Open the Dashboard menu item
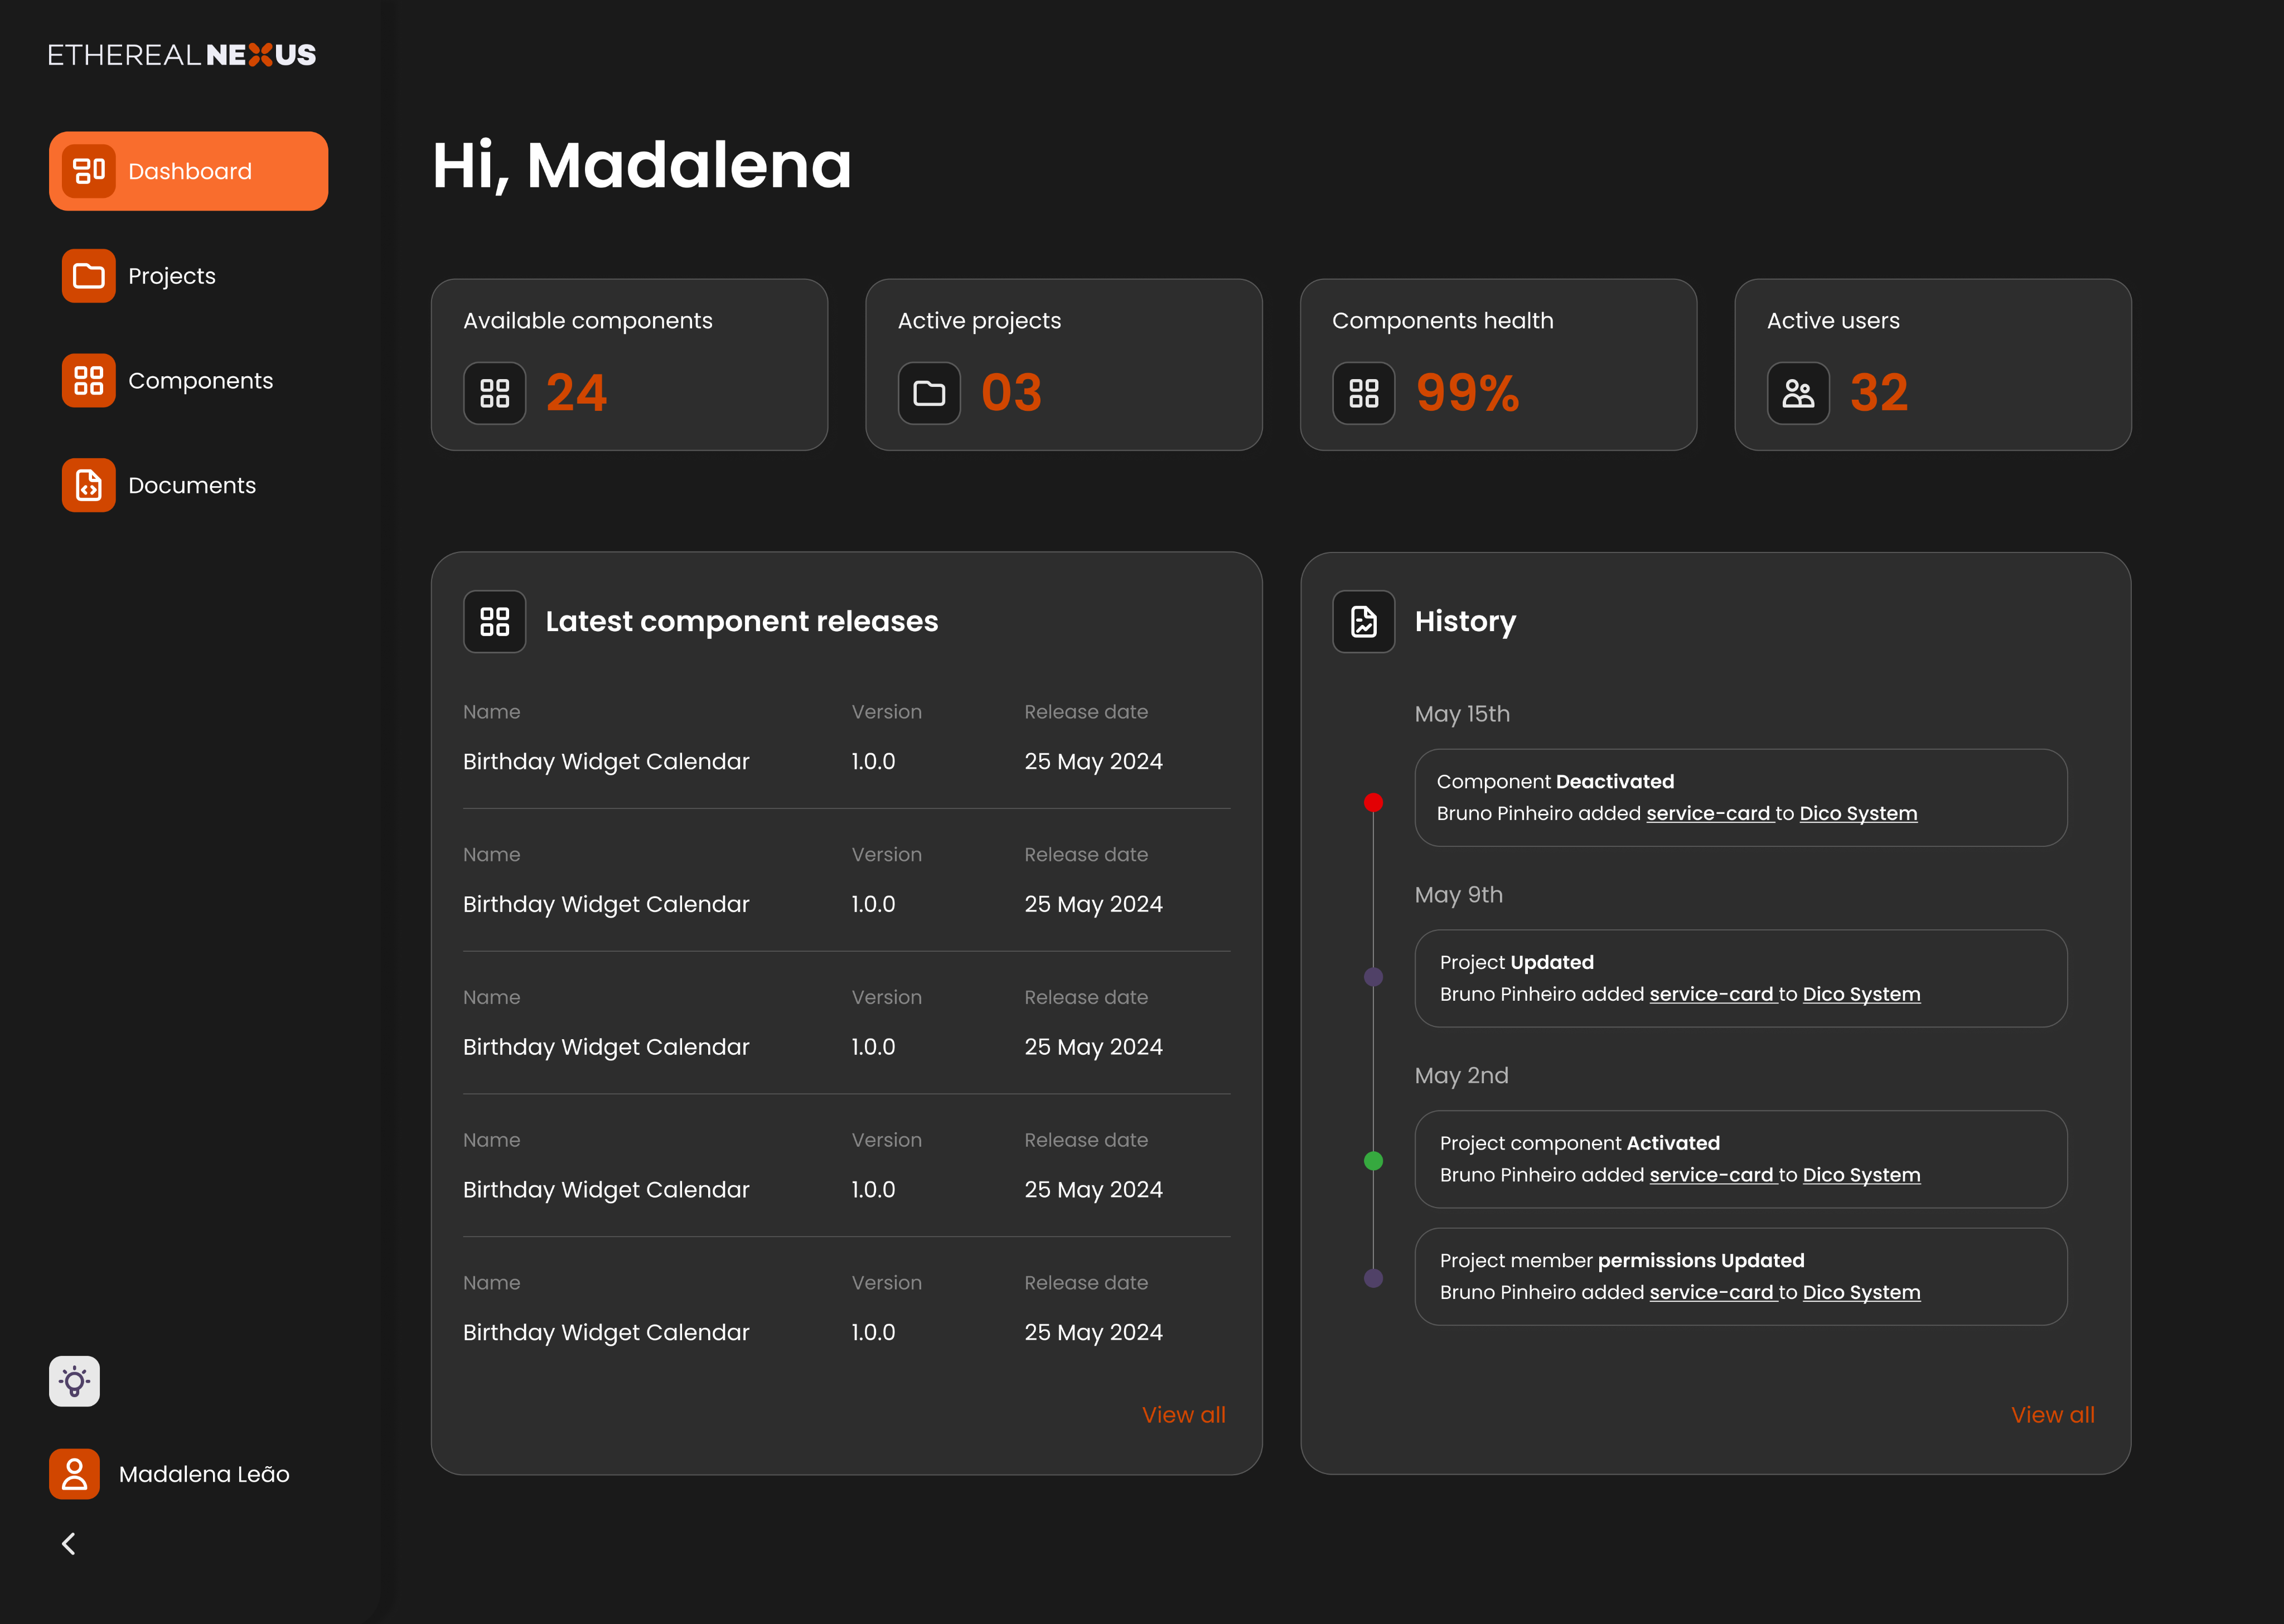This screenshot has width=2284, height=1624. 189,171
